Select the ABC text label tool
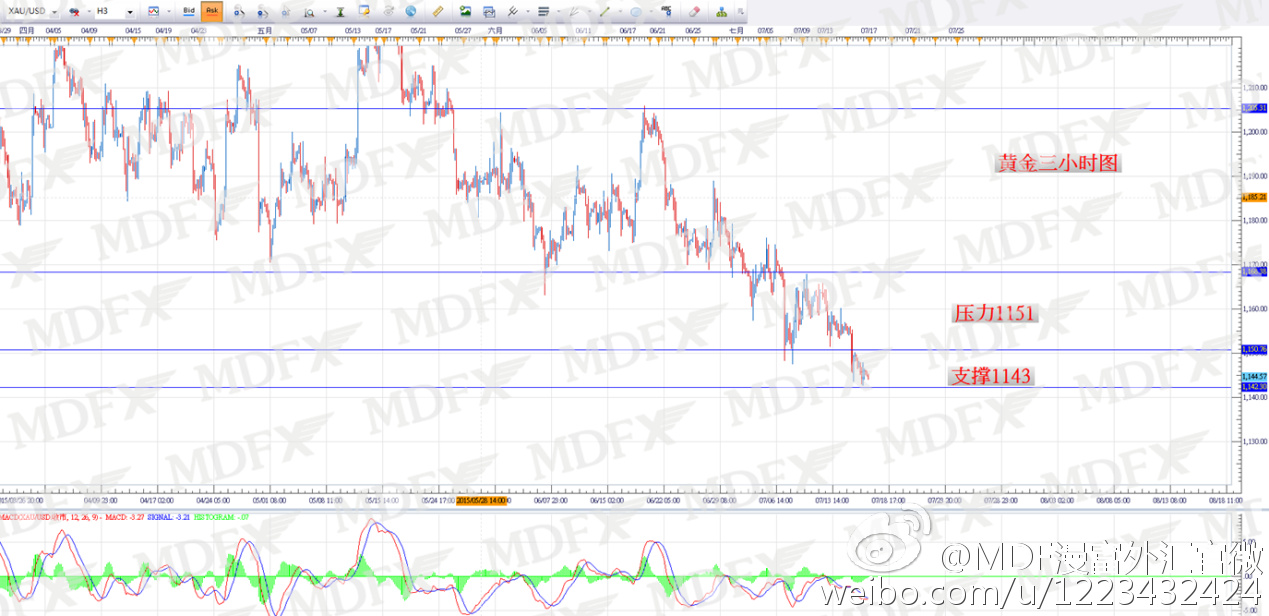1269x616 pixels. tap(667, 12)
